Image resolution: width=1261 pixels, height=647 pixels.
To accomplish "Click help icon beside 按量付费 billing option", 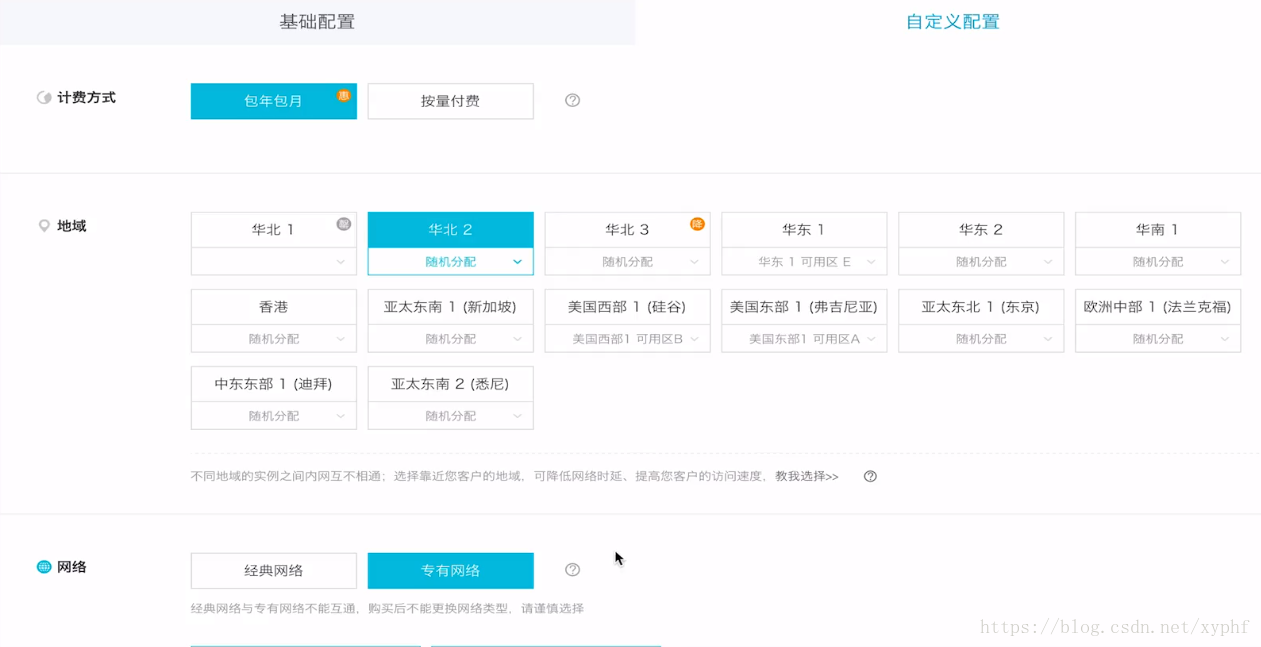I will (x=572, y=100).
